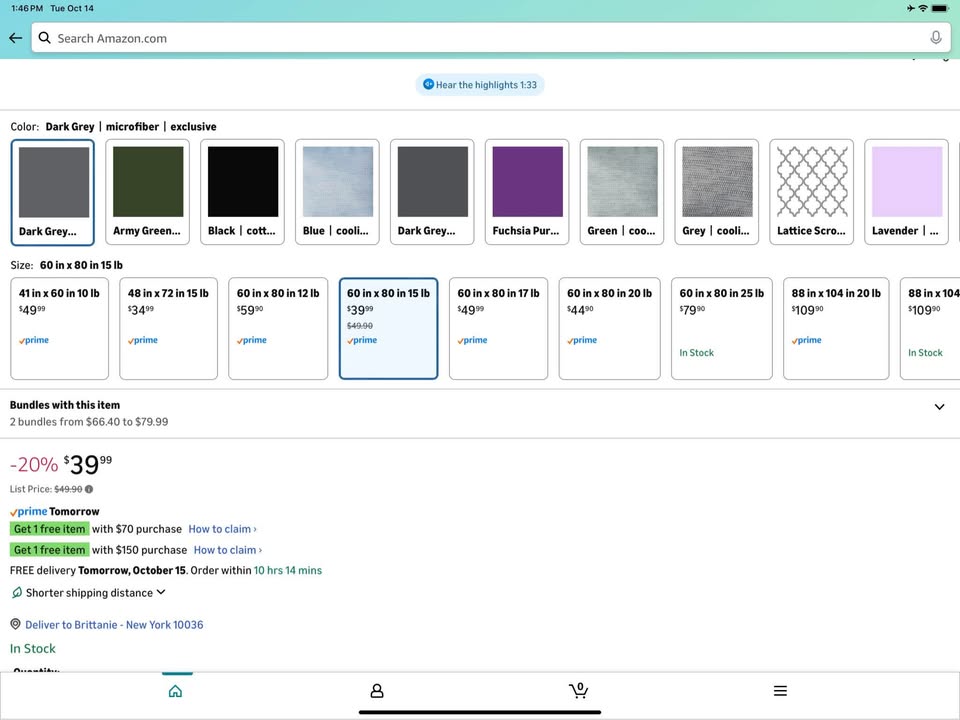Open the hamburger menu icon
This screenshot has height=720, width=960.
point(780,690)
